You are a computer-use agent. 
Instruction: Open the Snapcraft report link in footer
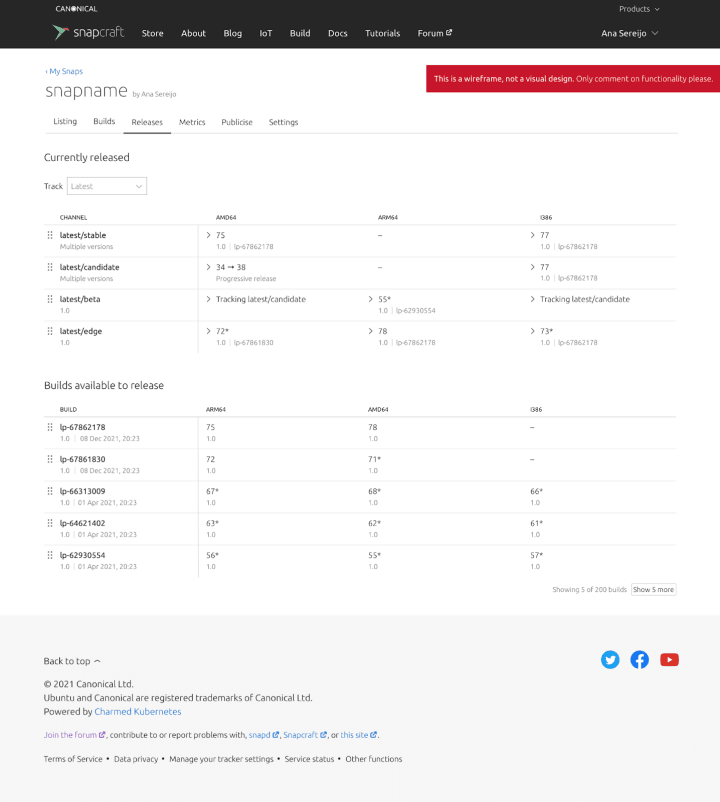click(x=305, y=735)
